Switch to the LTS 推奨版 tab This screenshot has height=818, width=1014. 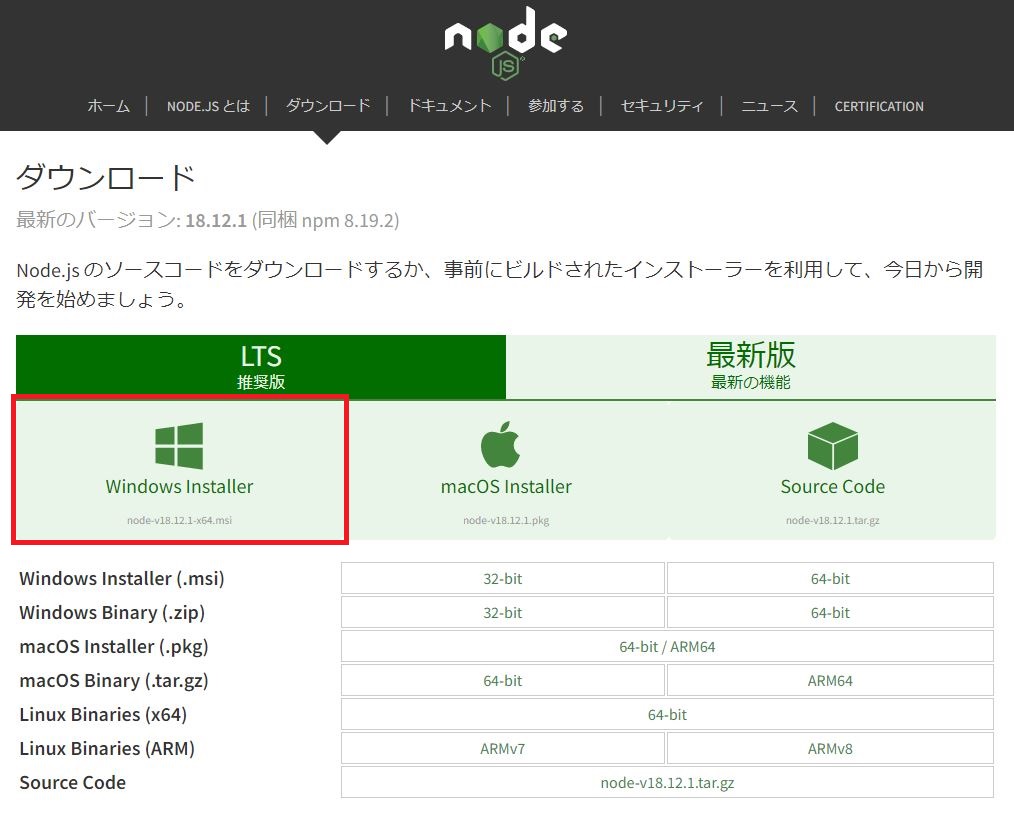click(260, 365)
